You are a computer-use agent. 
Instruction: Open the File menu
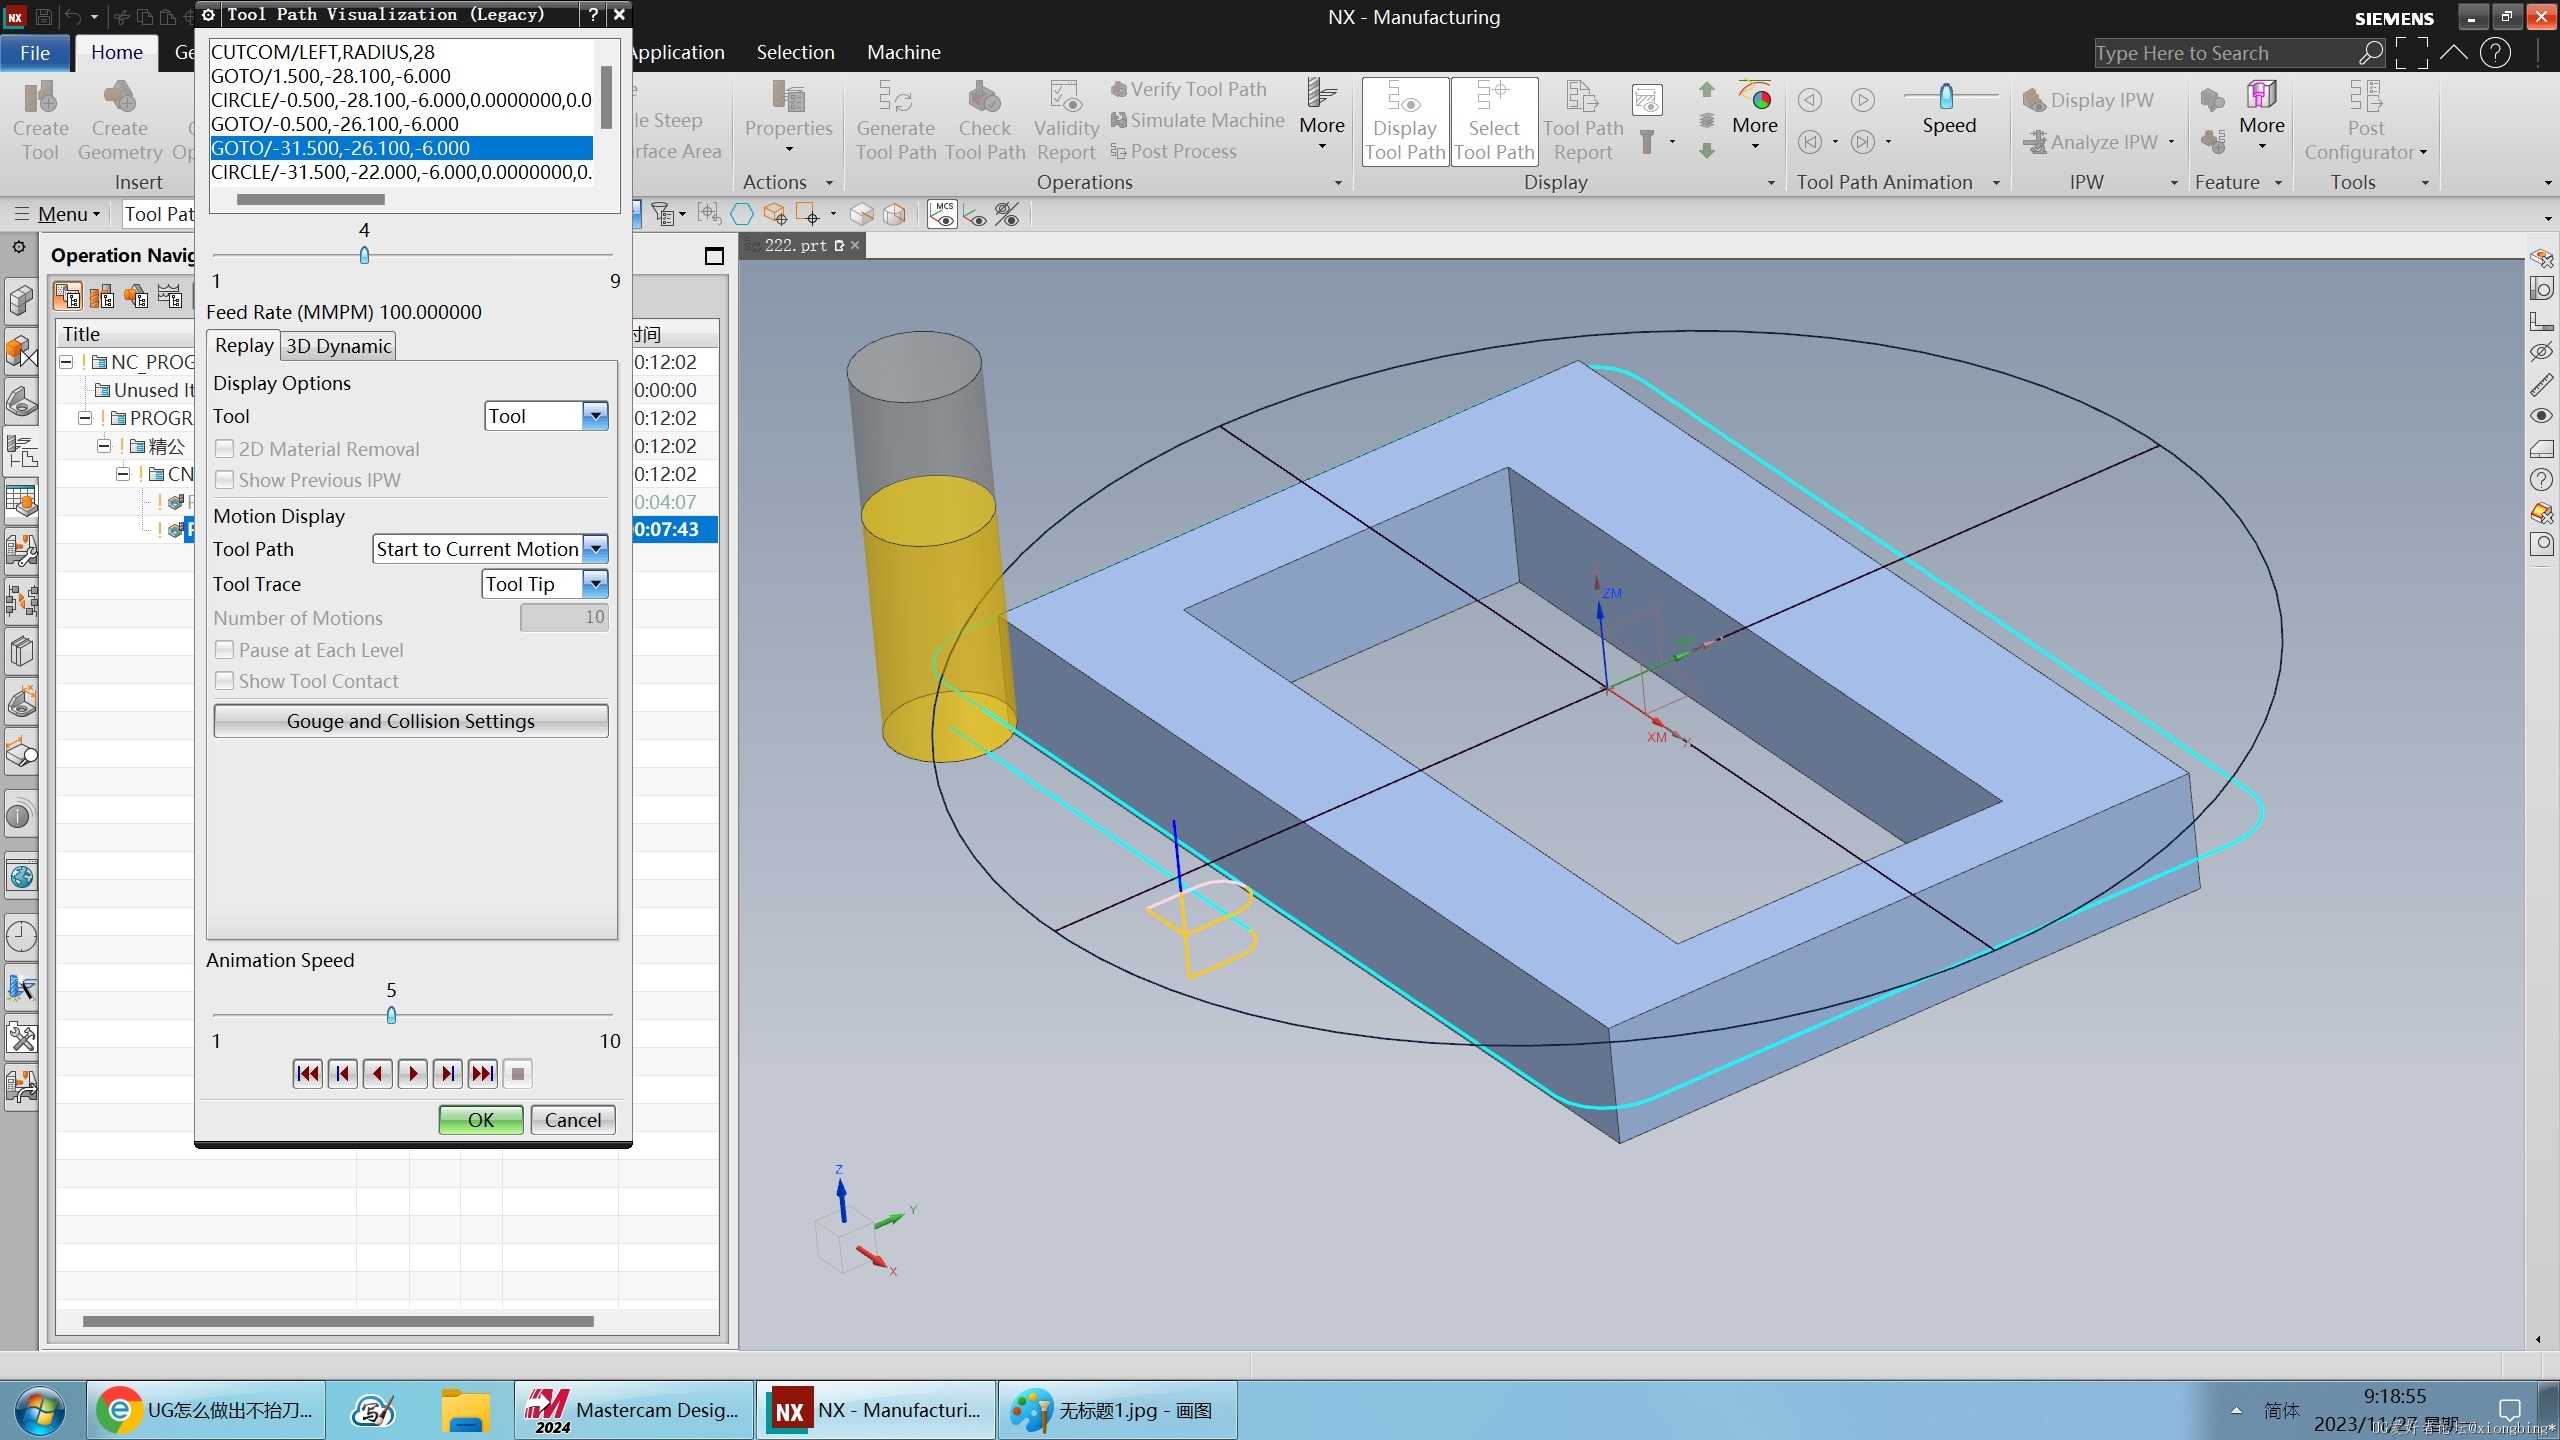35,52
